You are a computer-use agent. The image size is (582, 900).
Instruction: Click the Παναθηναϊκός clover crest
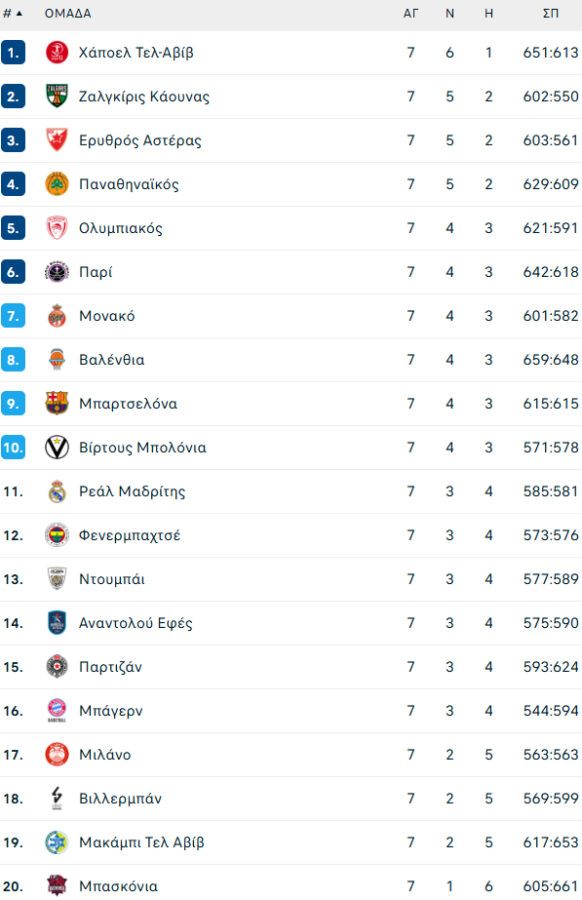click(55, 184)
